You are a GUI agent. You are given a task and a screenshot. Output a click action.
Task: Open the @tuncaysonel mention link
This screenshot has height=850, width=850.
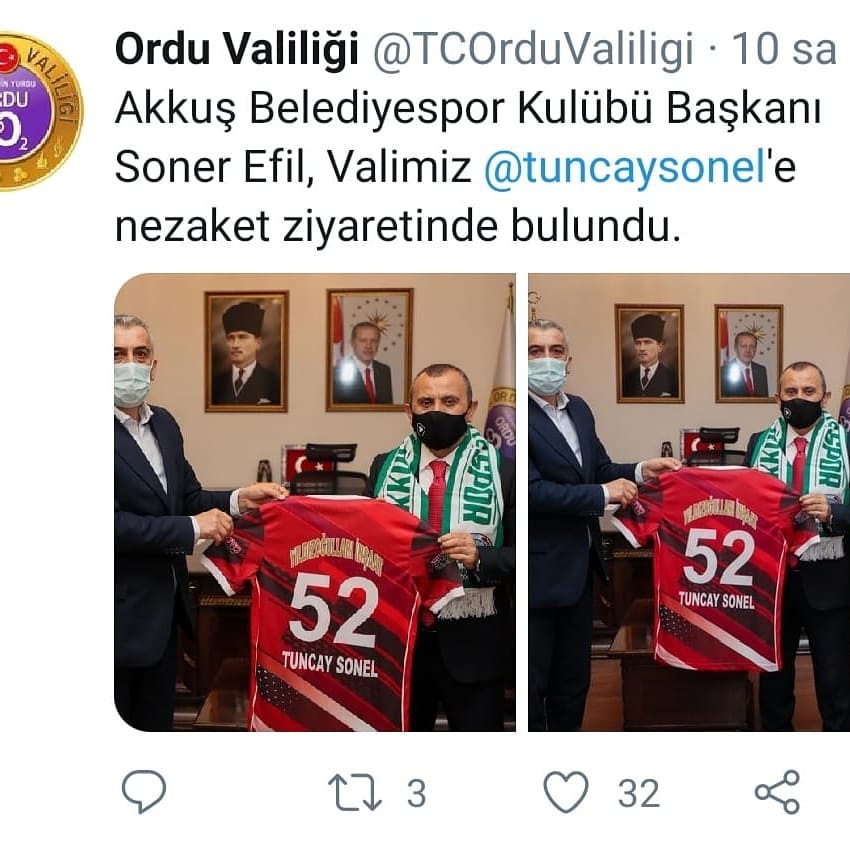pos(624,166)
